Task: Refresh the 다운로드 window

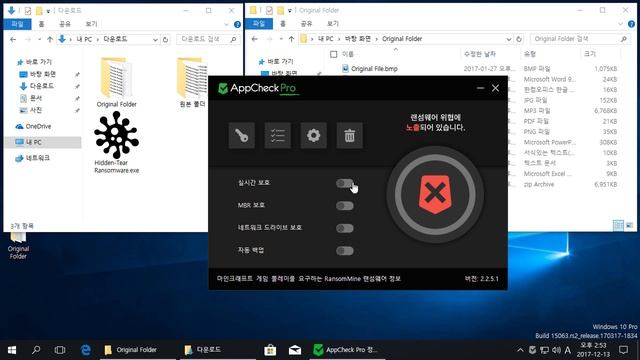Action: (165, 40)
